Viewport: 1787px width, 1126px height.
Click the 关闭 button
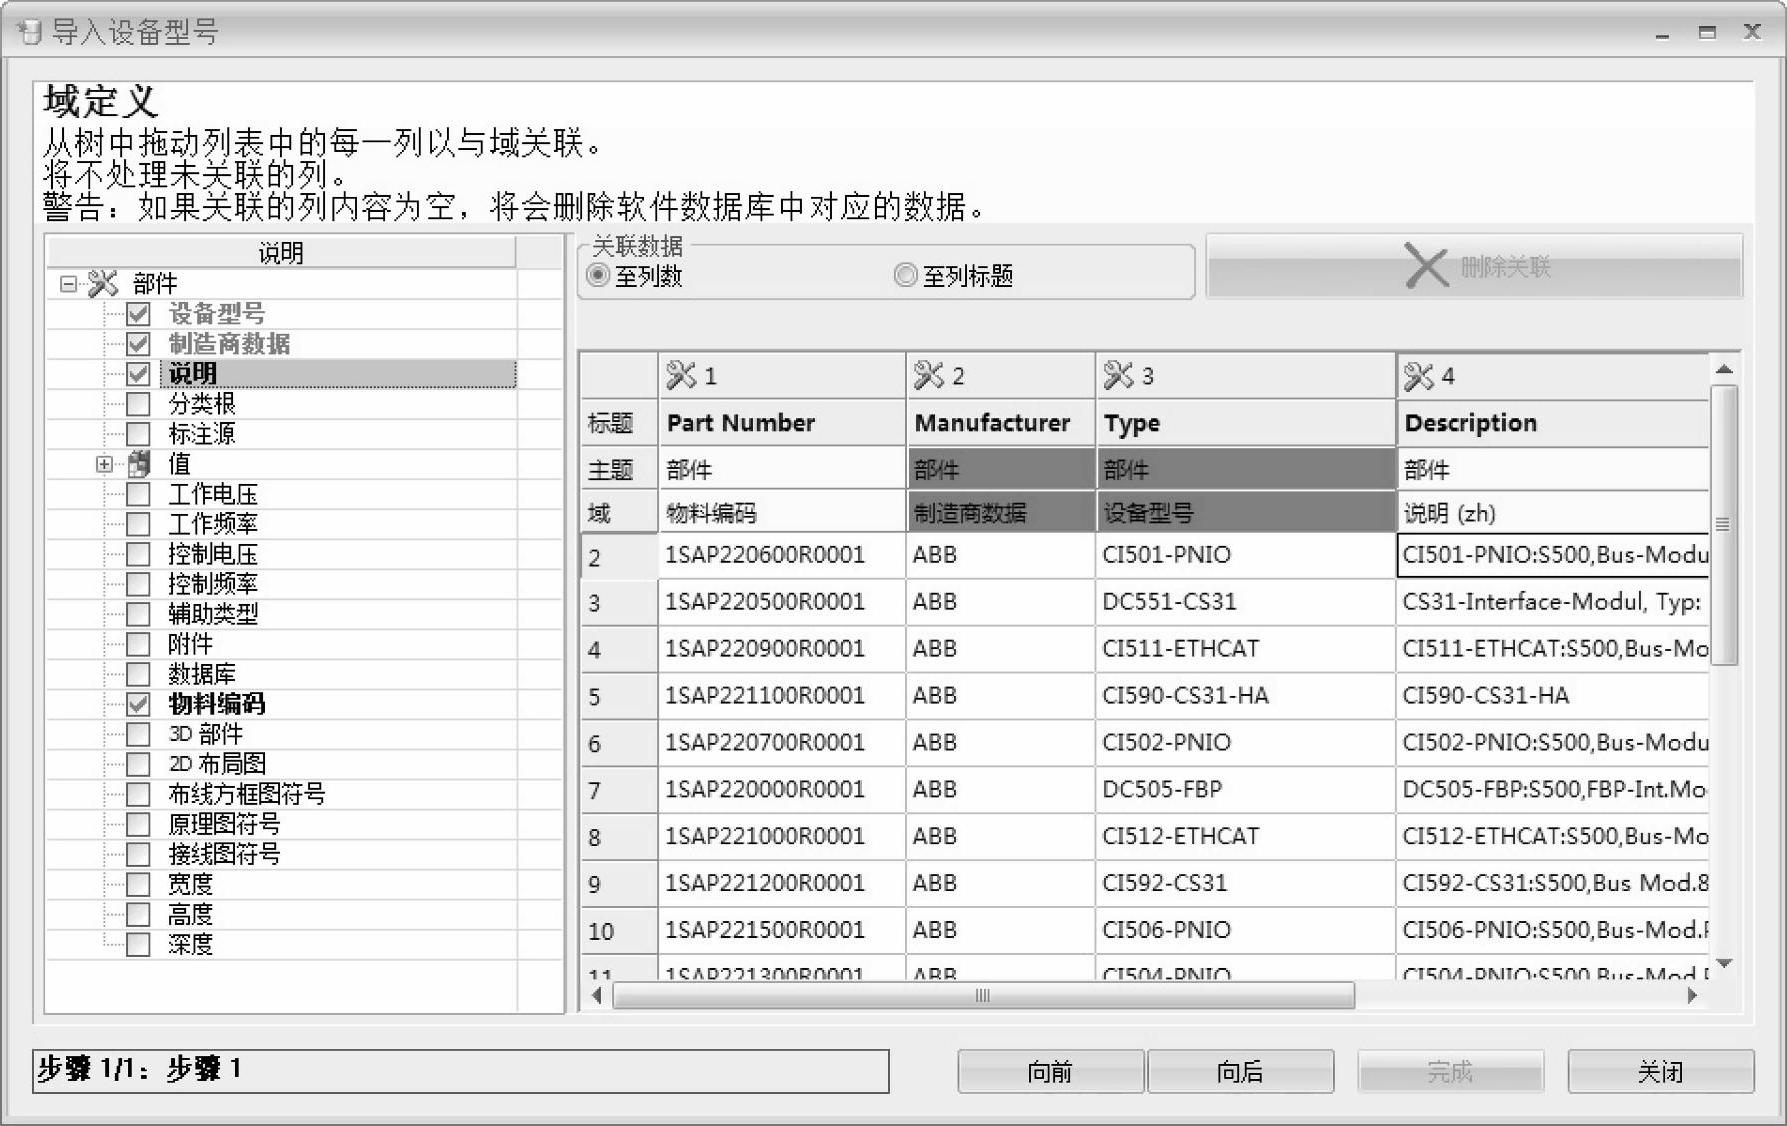1660,1072
